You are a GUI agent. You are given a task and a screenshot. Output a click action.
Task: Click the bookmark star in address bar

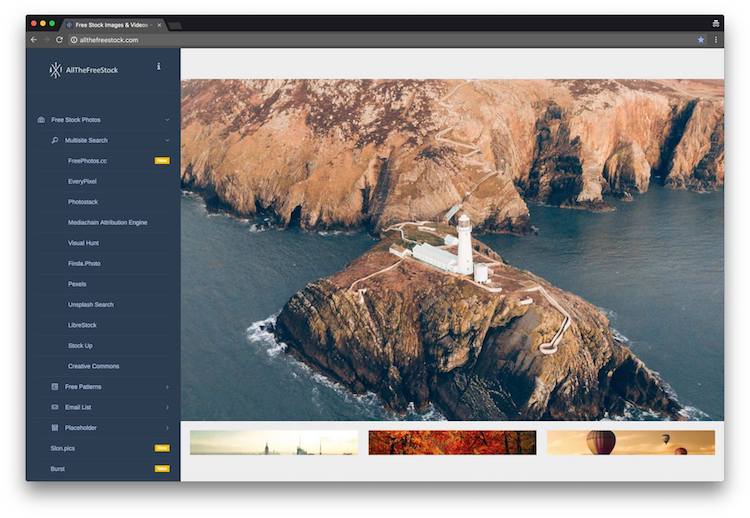701,40
